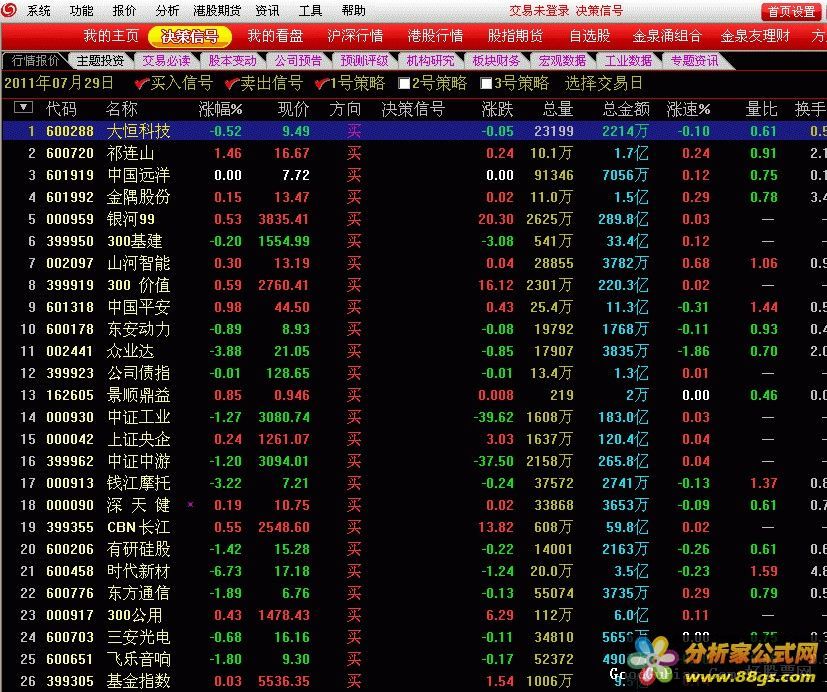Screen dimensions: 827x692
Task: Select stock row 中国平安
Action: [414, 307]
